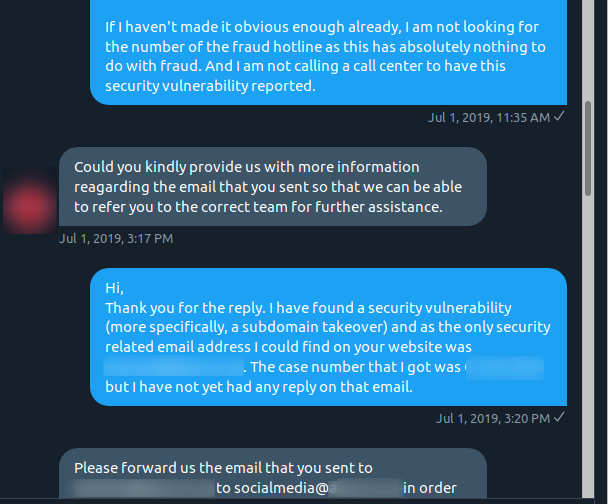The height and width of the screenshot is (504, 608).
Task: Click the Jul 1, 2019, 3:17 PM timestamp
Action: pos(116,238)
